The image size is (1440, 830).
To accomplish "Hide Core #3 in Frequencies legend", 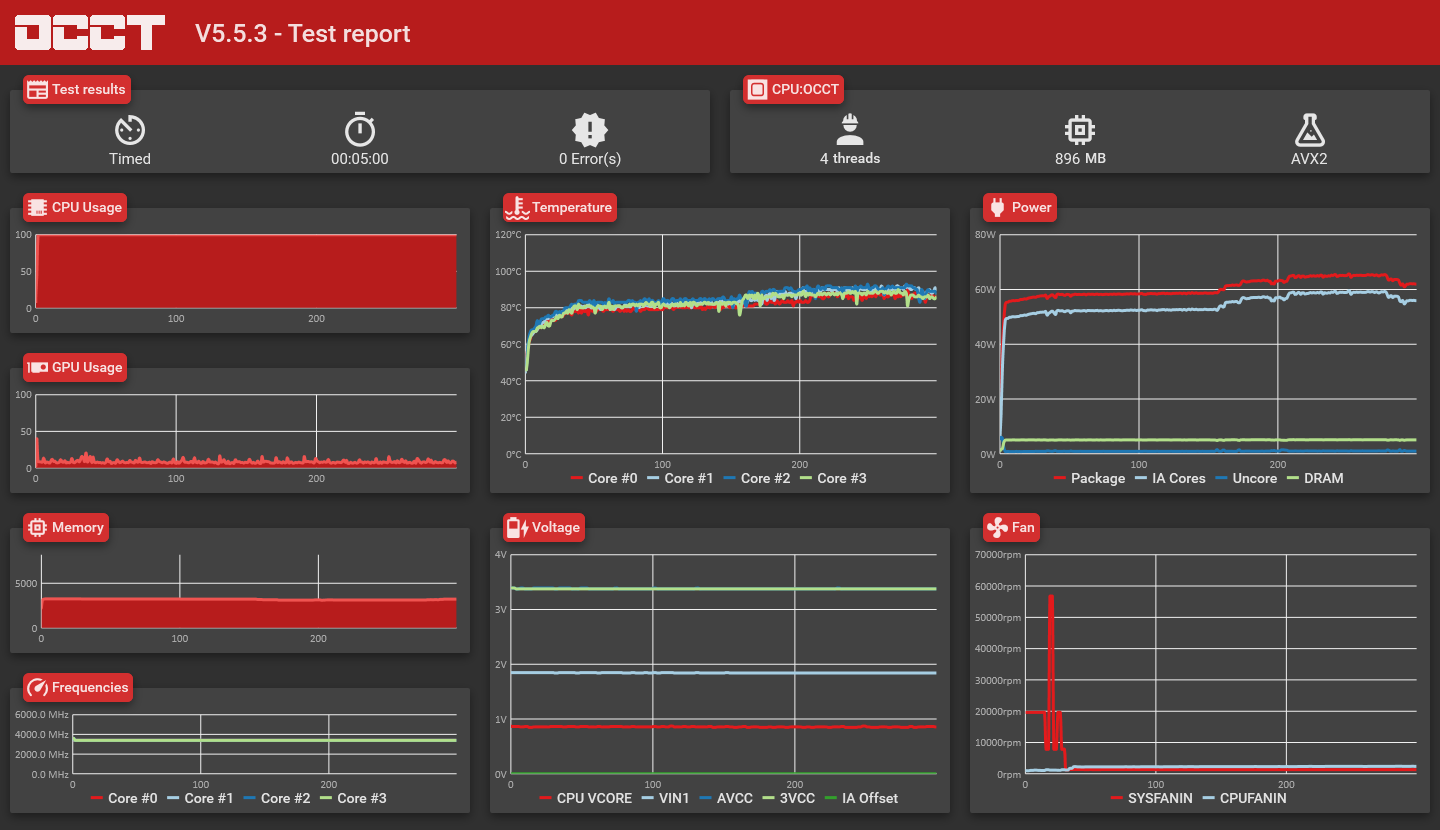I will (352, 798).
